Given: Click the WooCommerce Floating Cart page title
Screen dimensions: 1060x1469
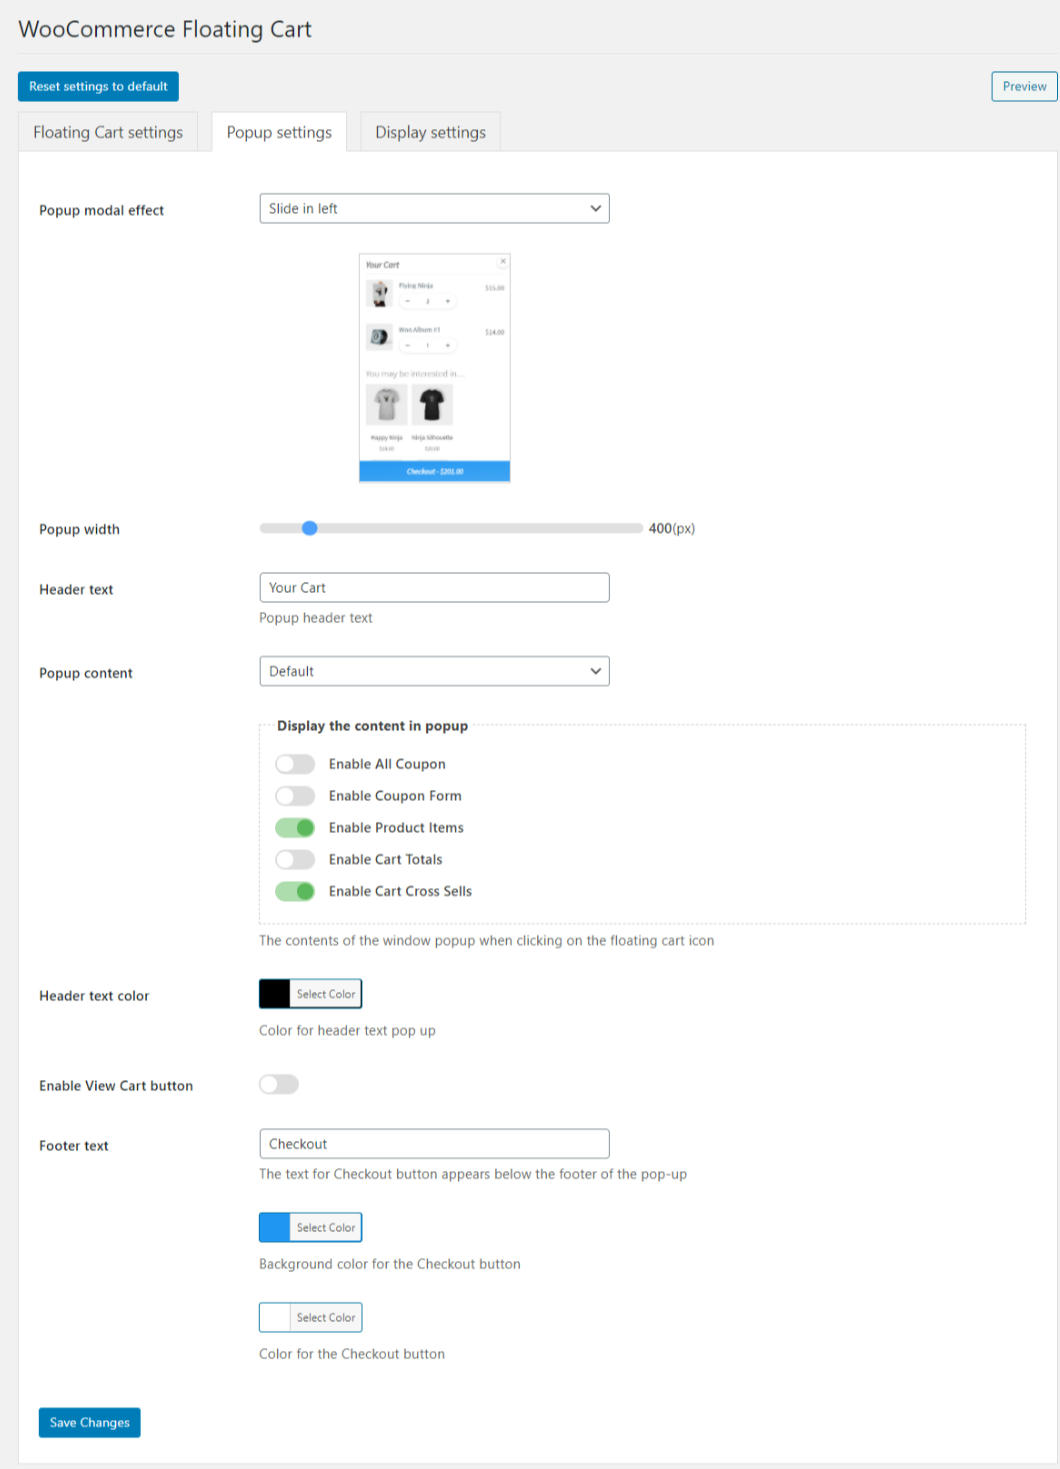Looking at the screenshot, I should pyautogui.click(x=165, y=29).
